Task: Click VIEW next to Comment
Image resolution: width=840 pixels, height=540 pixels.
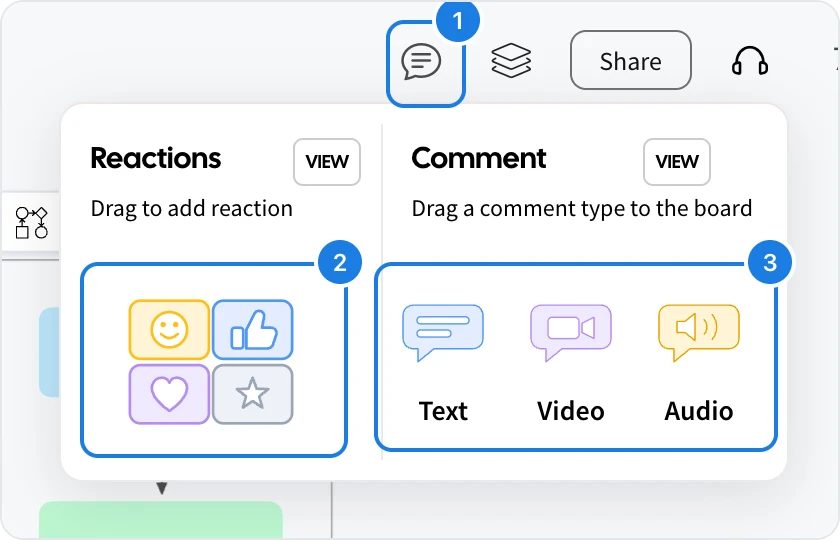Action: tap(677, 162)
